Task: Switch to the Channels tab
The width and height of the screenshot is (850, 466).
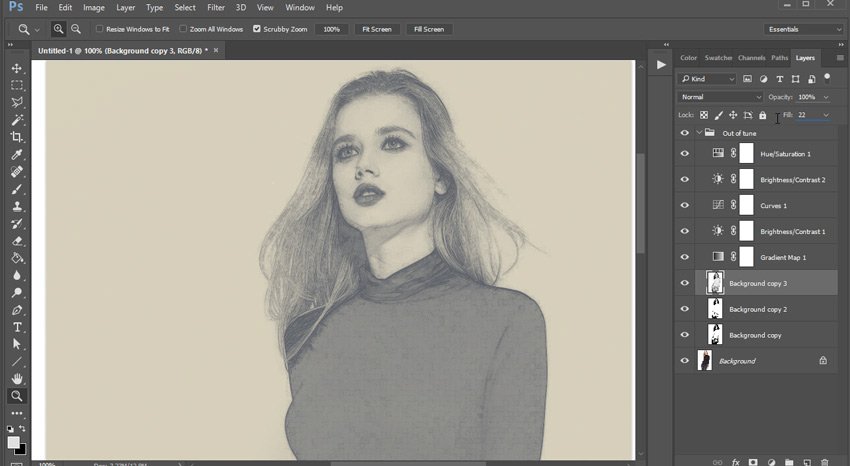Action: click(751, 58)
